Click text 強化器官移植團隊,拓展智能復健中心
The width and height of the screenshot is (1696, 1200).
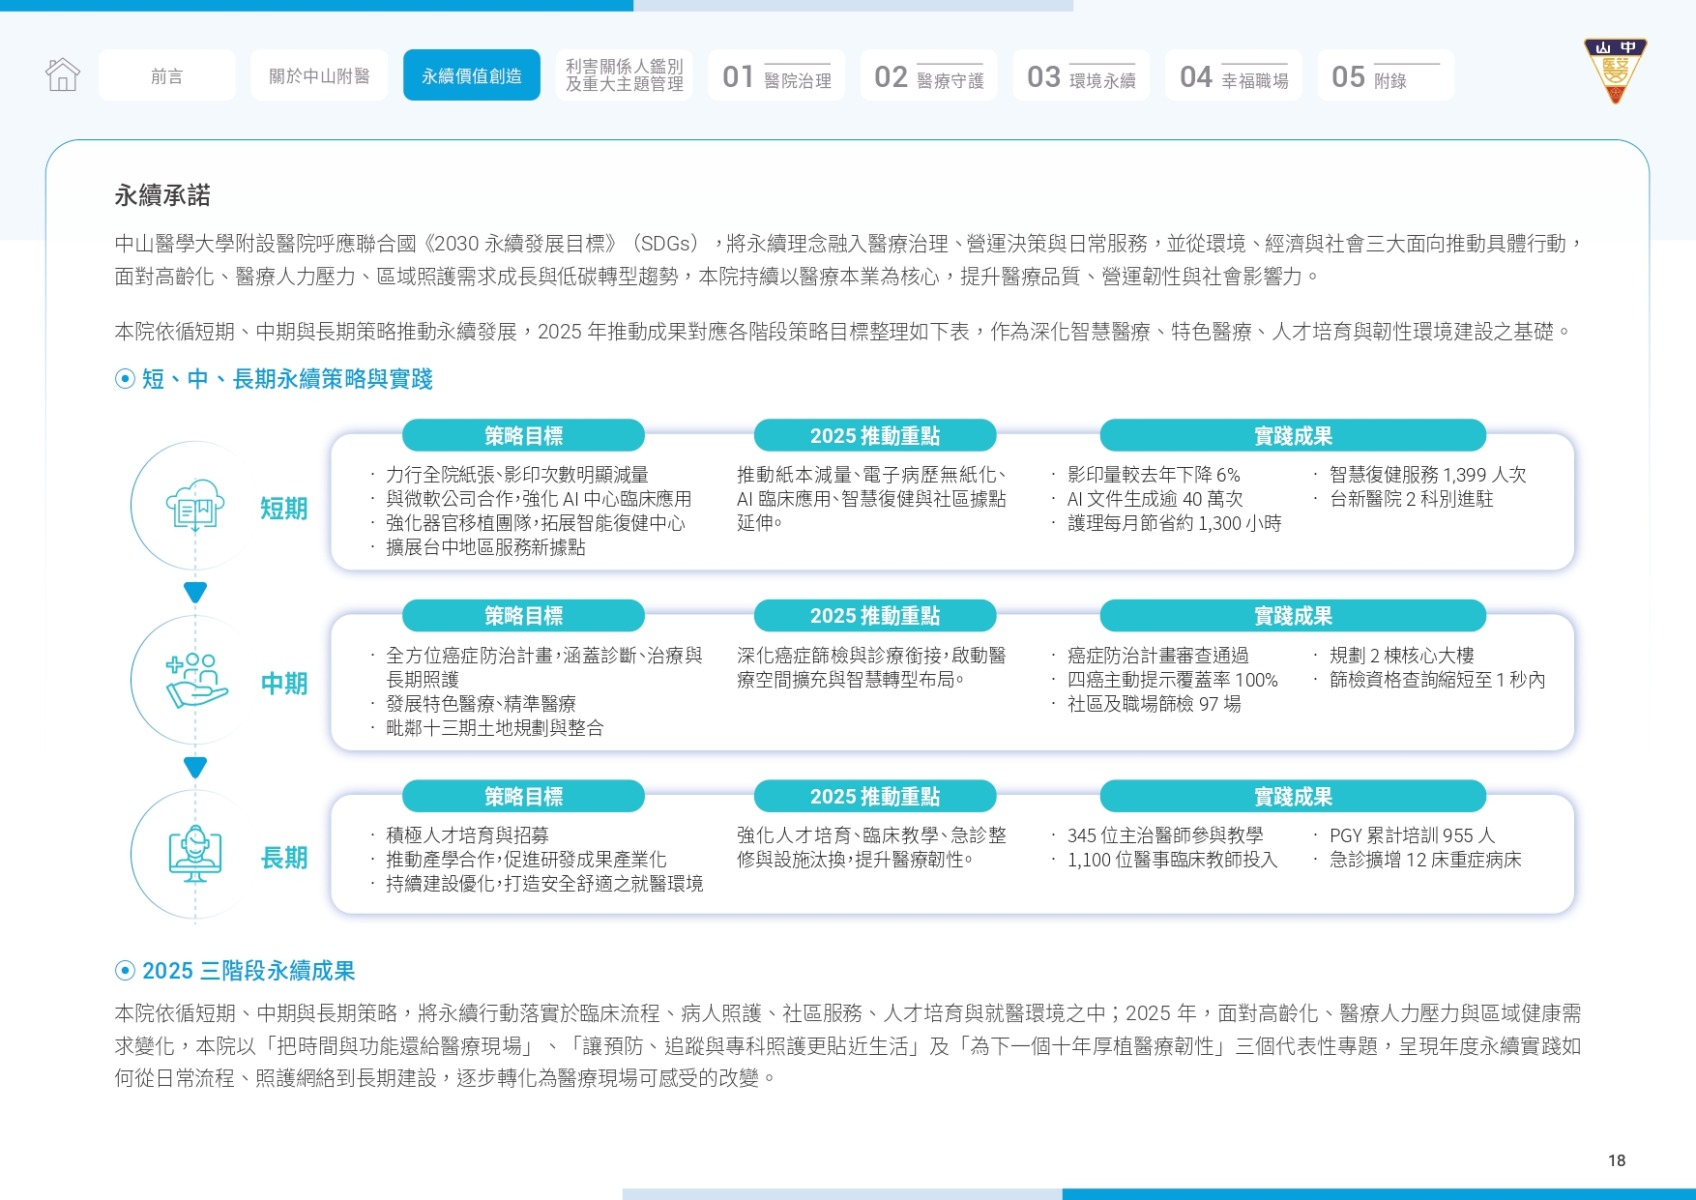(536, 523)
